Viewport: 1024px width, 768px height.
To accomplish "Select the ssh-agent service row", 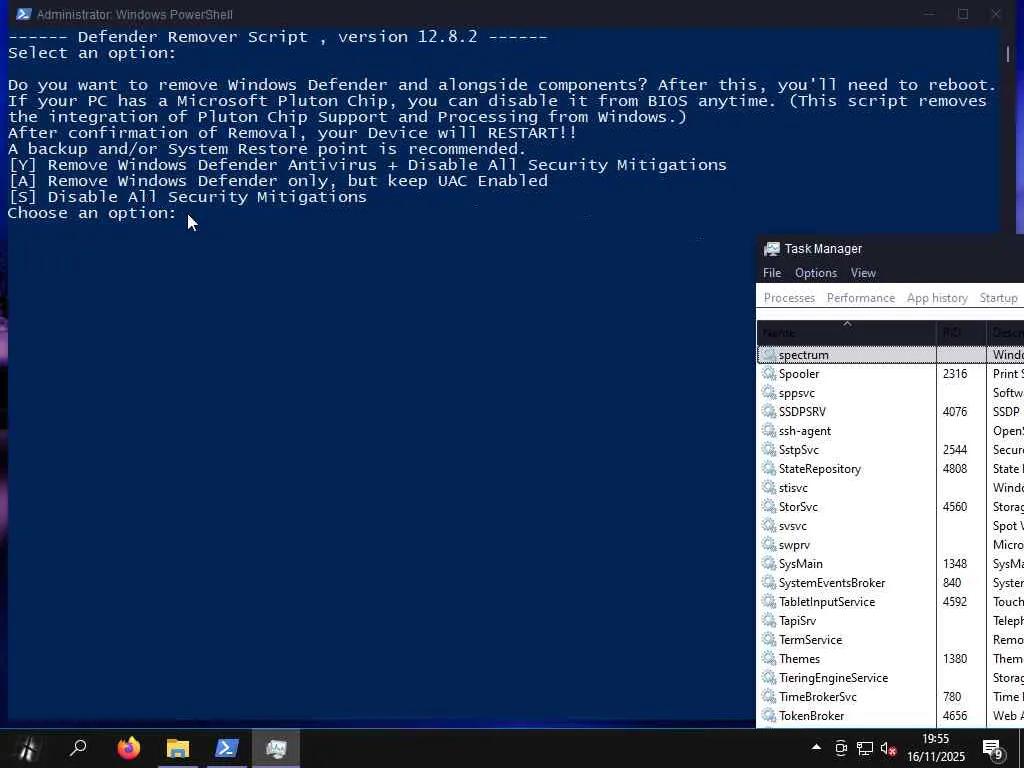I will point(890,430).
